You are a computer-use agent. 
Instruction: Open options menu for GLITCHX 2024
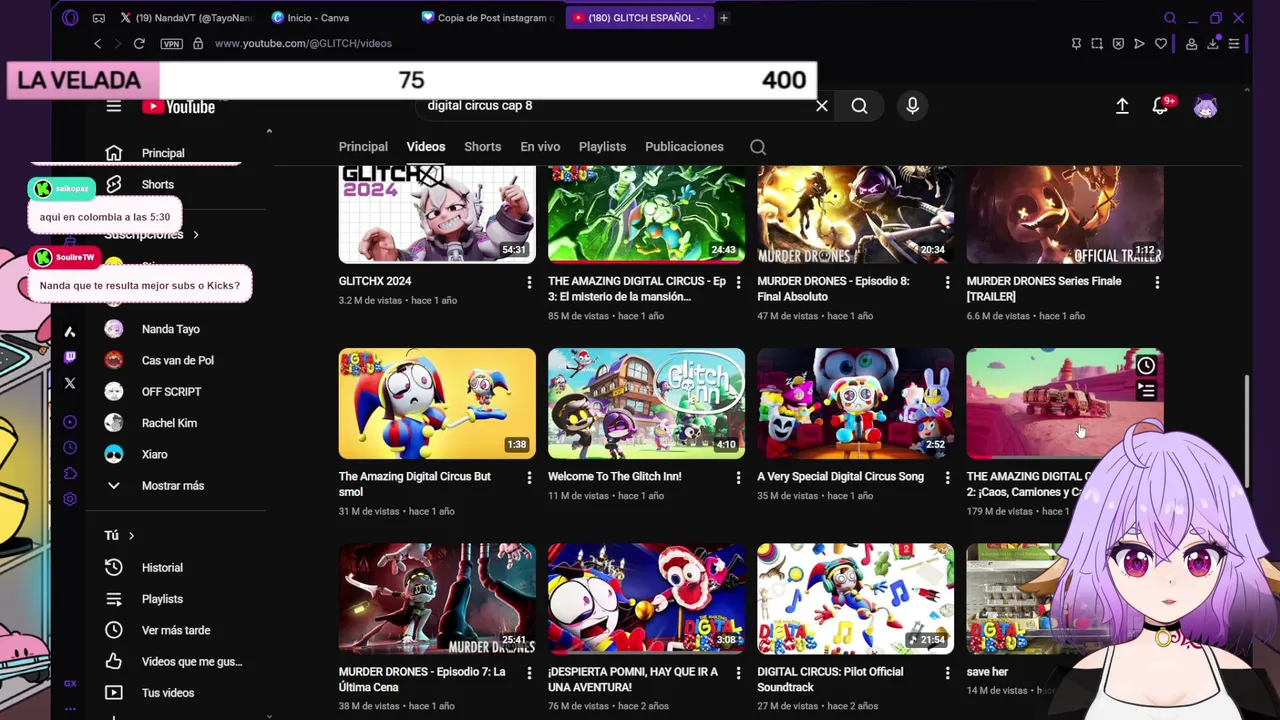529,283
